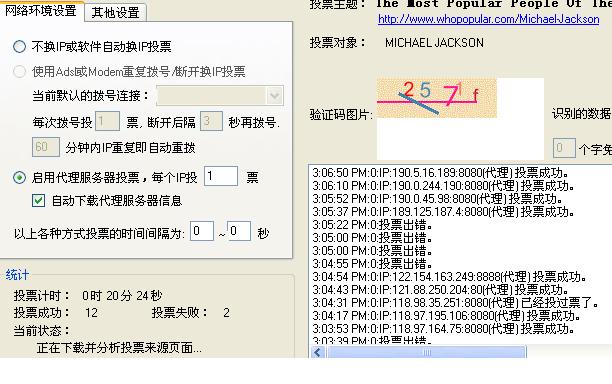Click the character count field below 识别的数据
This screenshot has width=612, height=384.
pos(564,148)
